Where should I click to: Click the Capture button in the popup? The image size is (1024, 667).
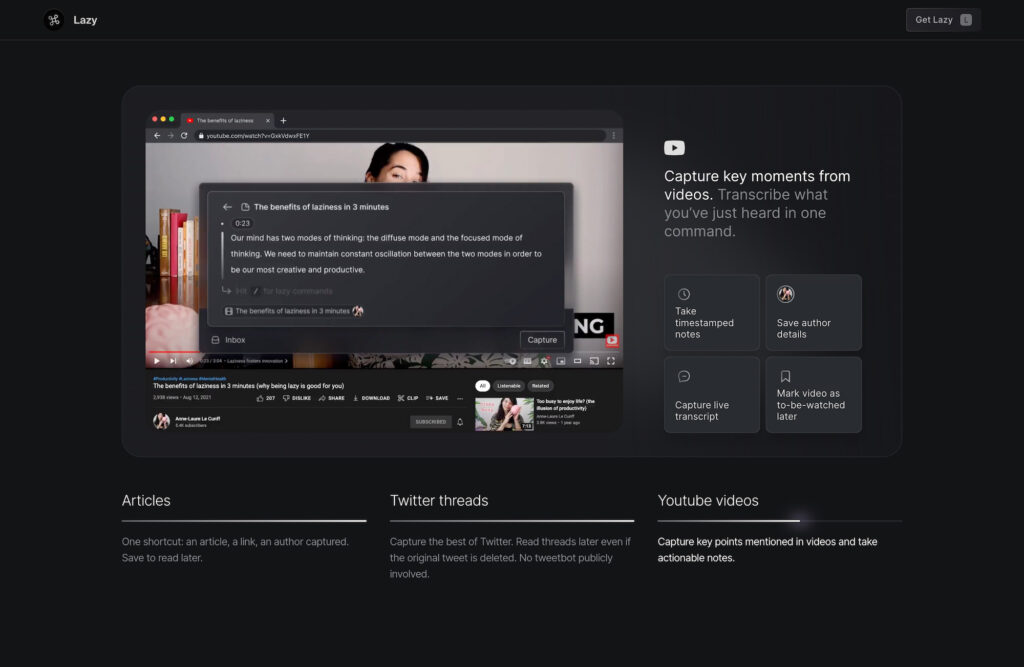[542, 340]
